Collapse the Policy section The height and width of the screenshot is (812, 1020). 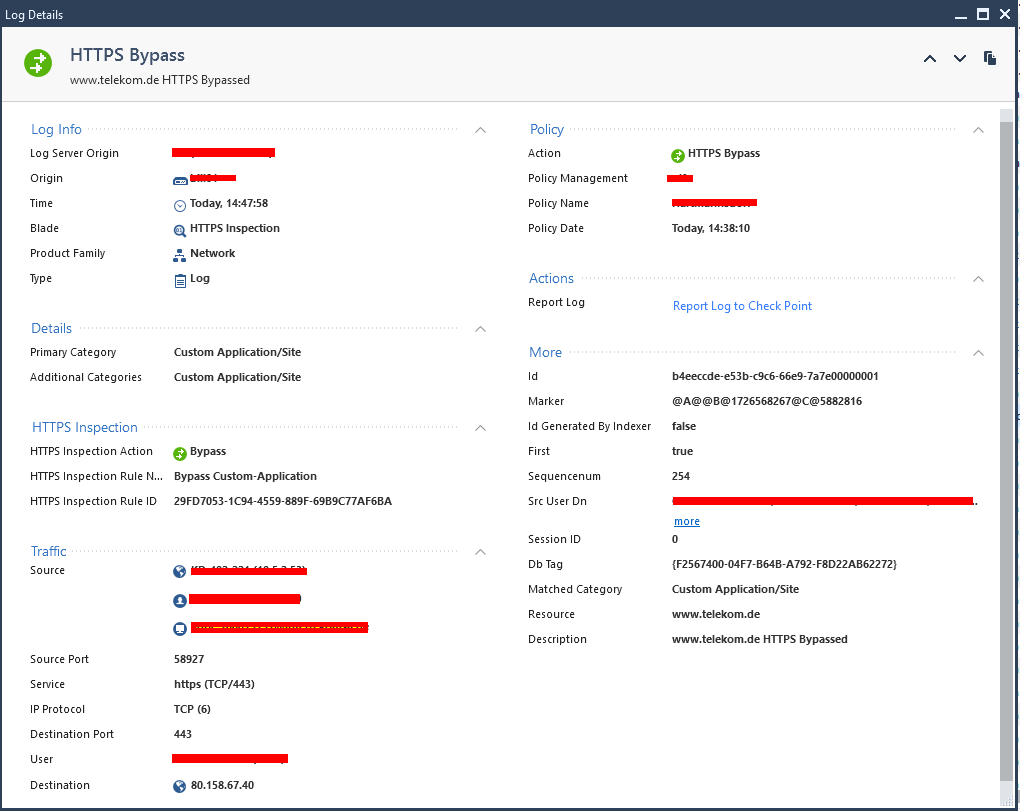pos(978,129)
